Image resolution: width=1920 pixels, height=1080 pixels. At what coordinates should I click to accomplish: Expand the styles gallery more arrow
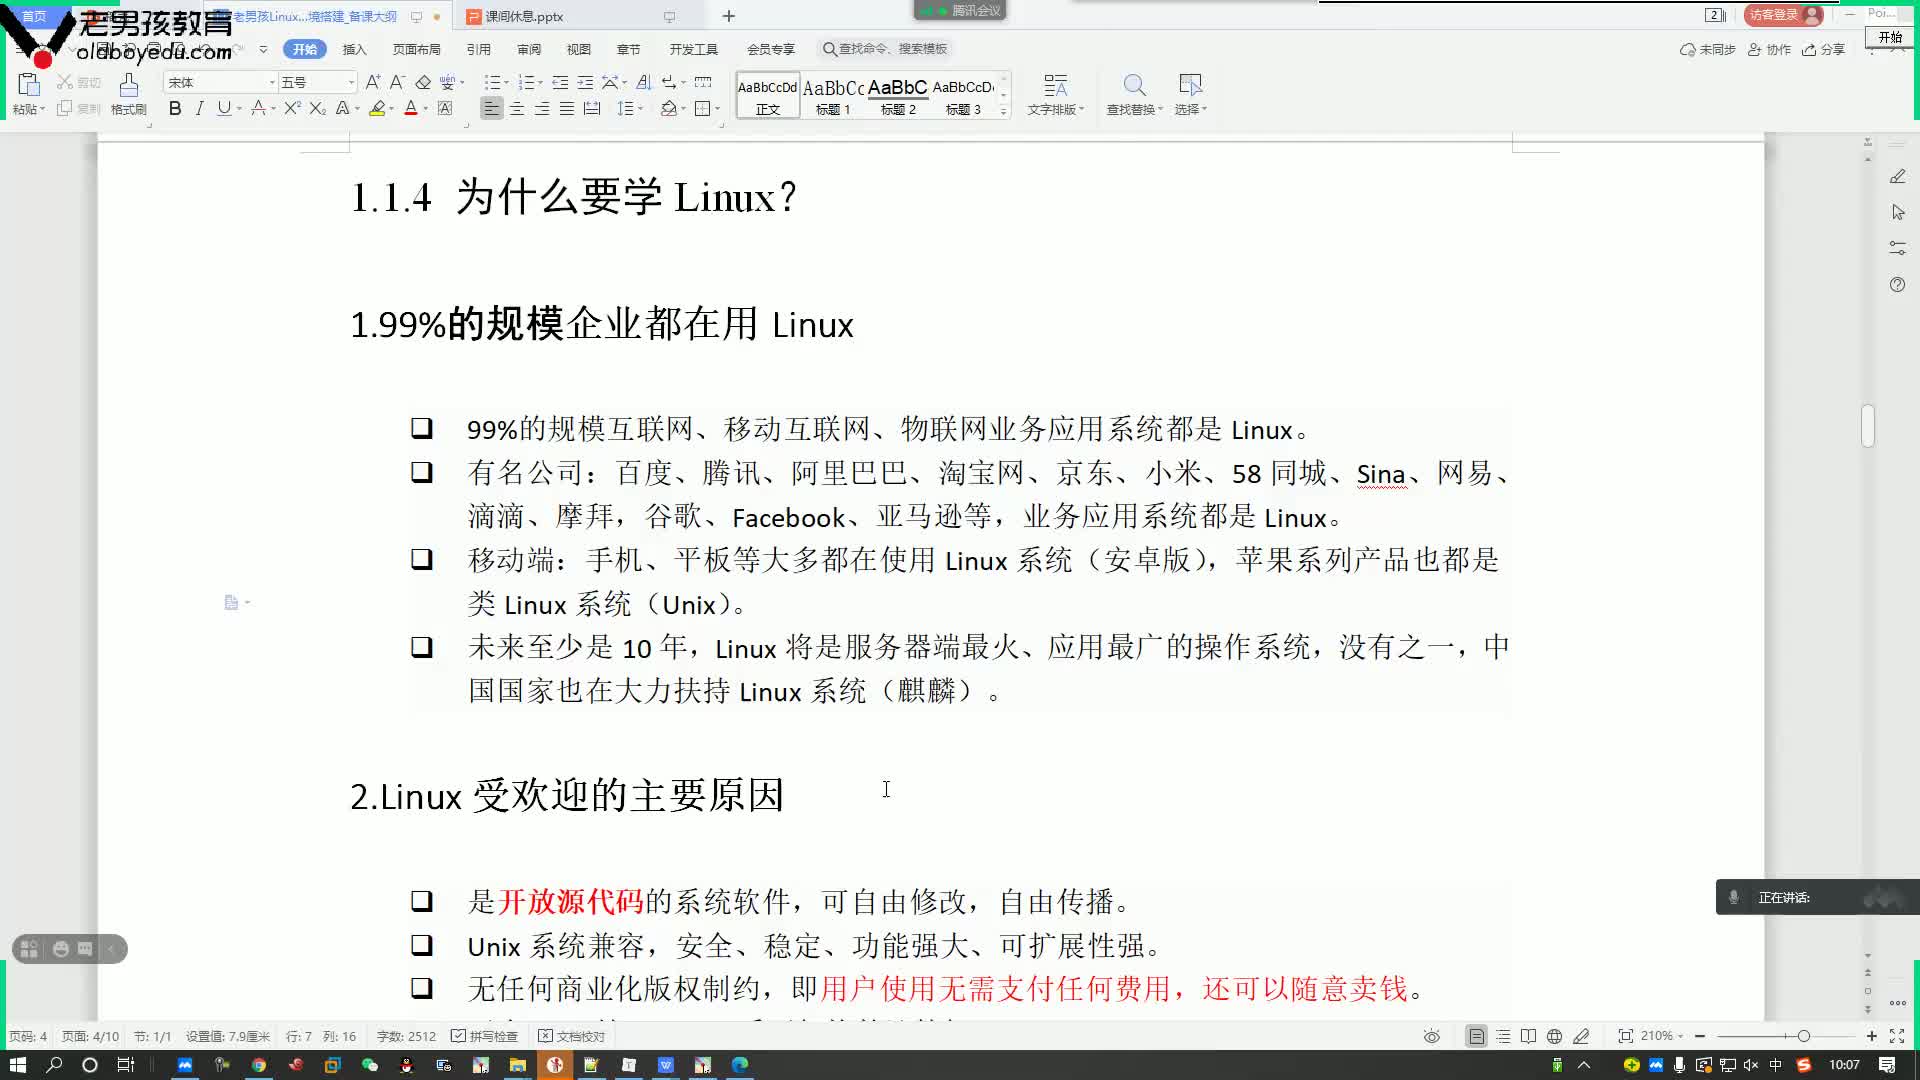(1003, 111)
